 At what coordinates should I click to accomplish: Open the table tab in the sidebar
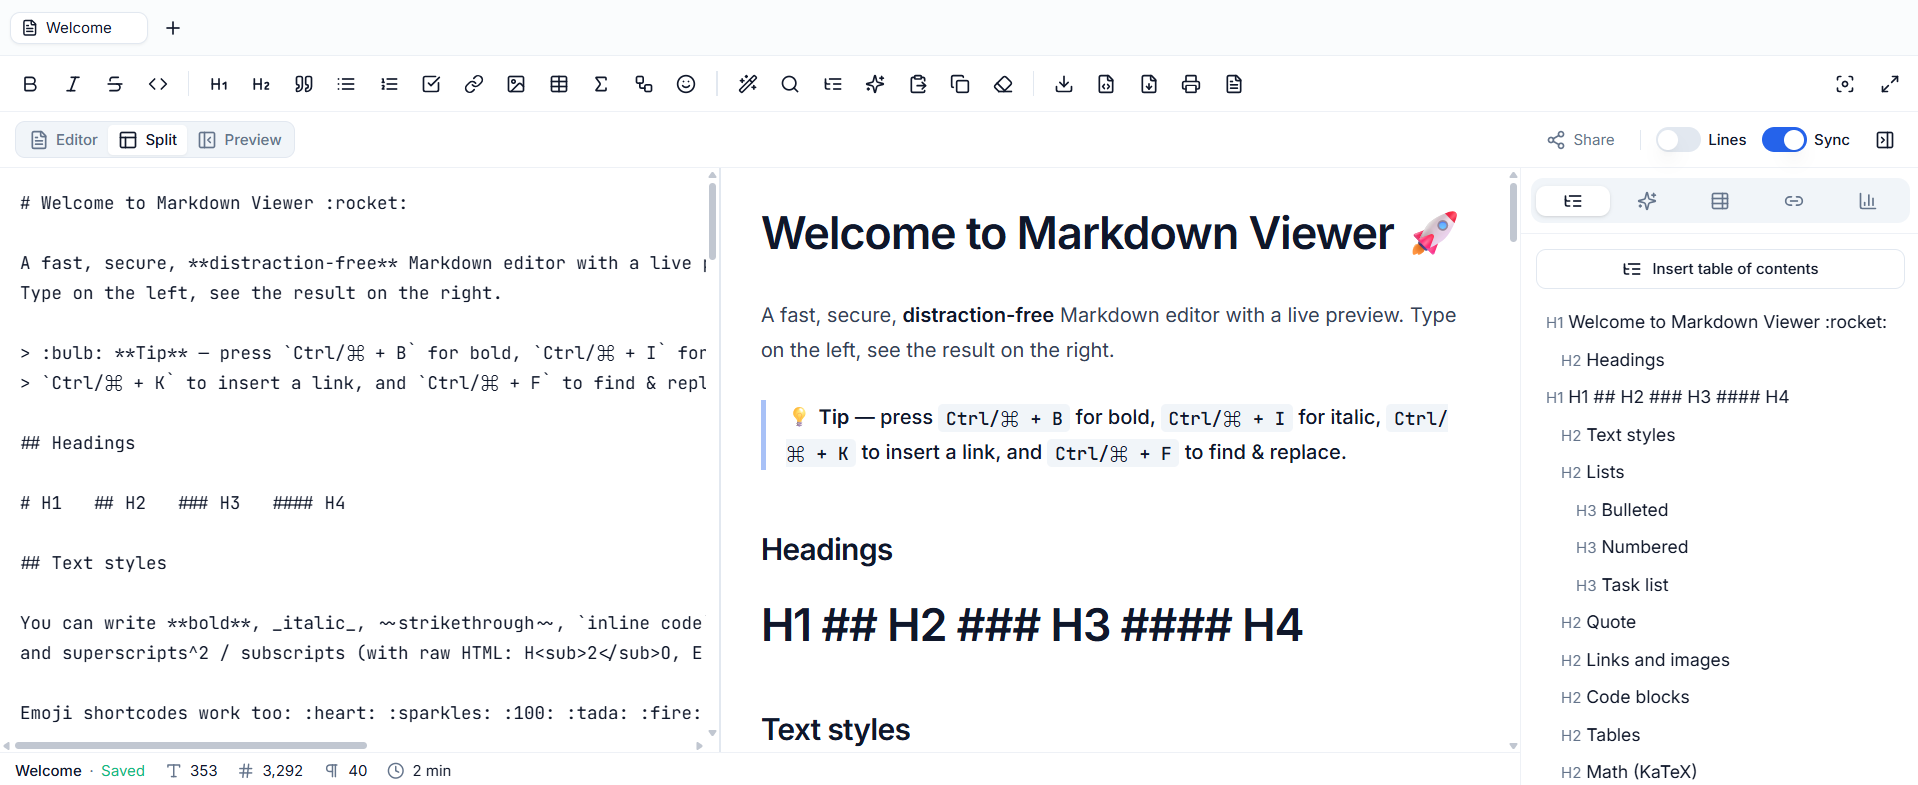pyautogui.click(x=1720, y=201)
